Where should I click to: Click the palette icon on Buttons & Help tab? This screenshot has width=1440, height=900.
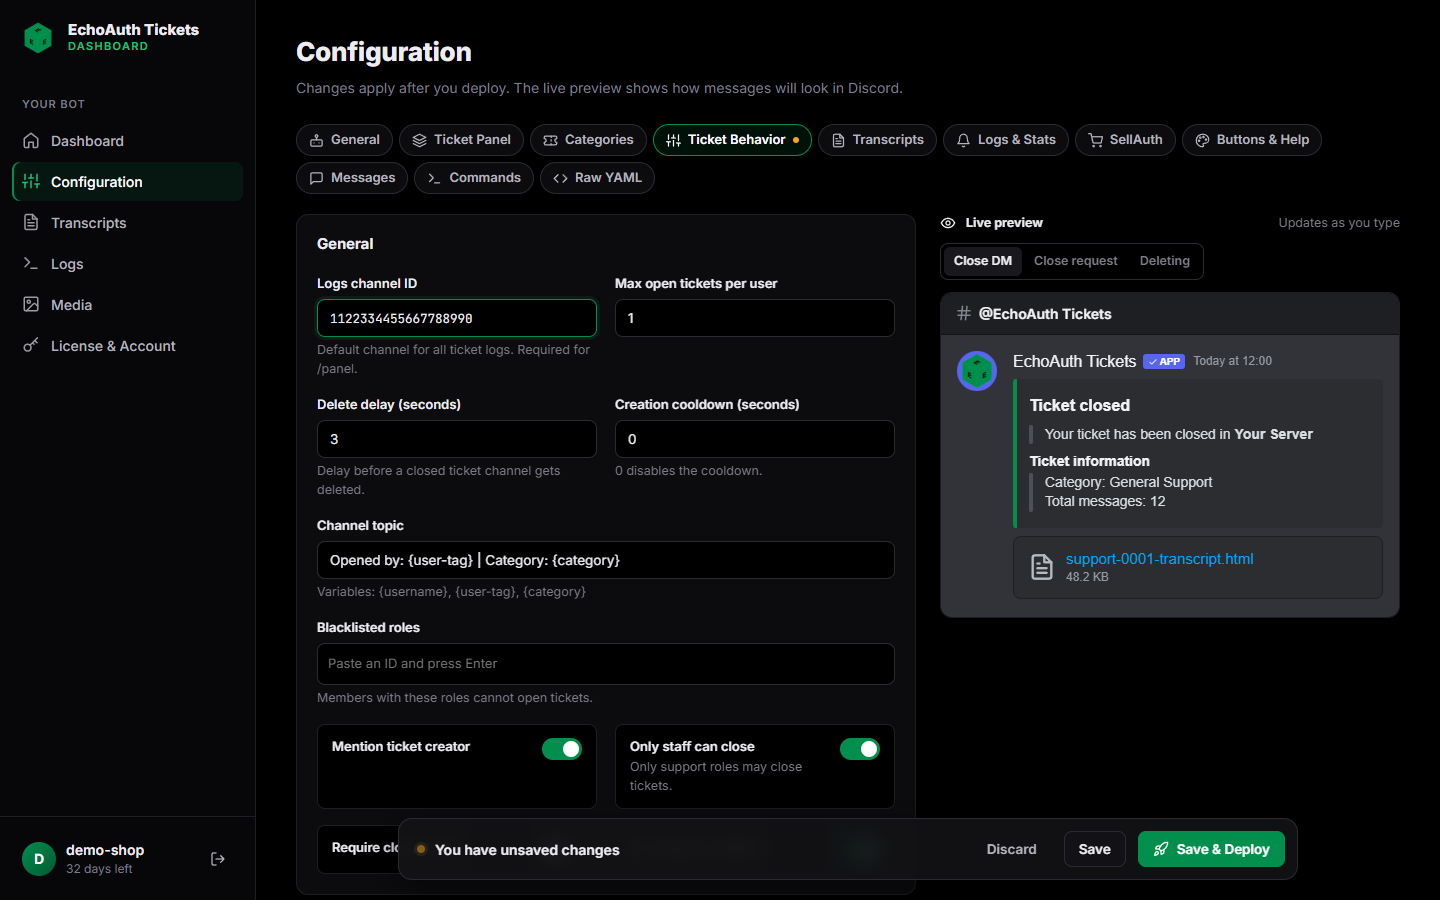tap(1202, 140)
